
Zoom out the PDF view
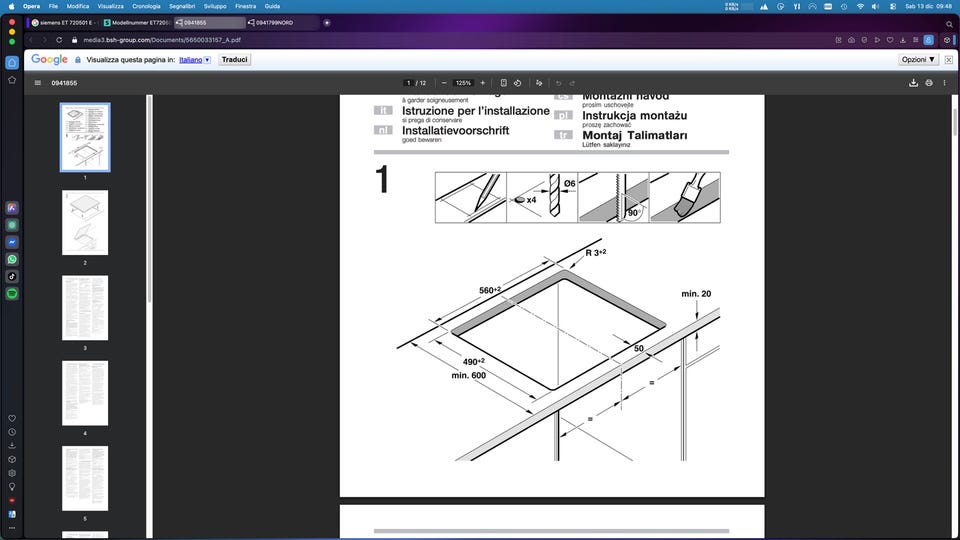pos(444,83)
